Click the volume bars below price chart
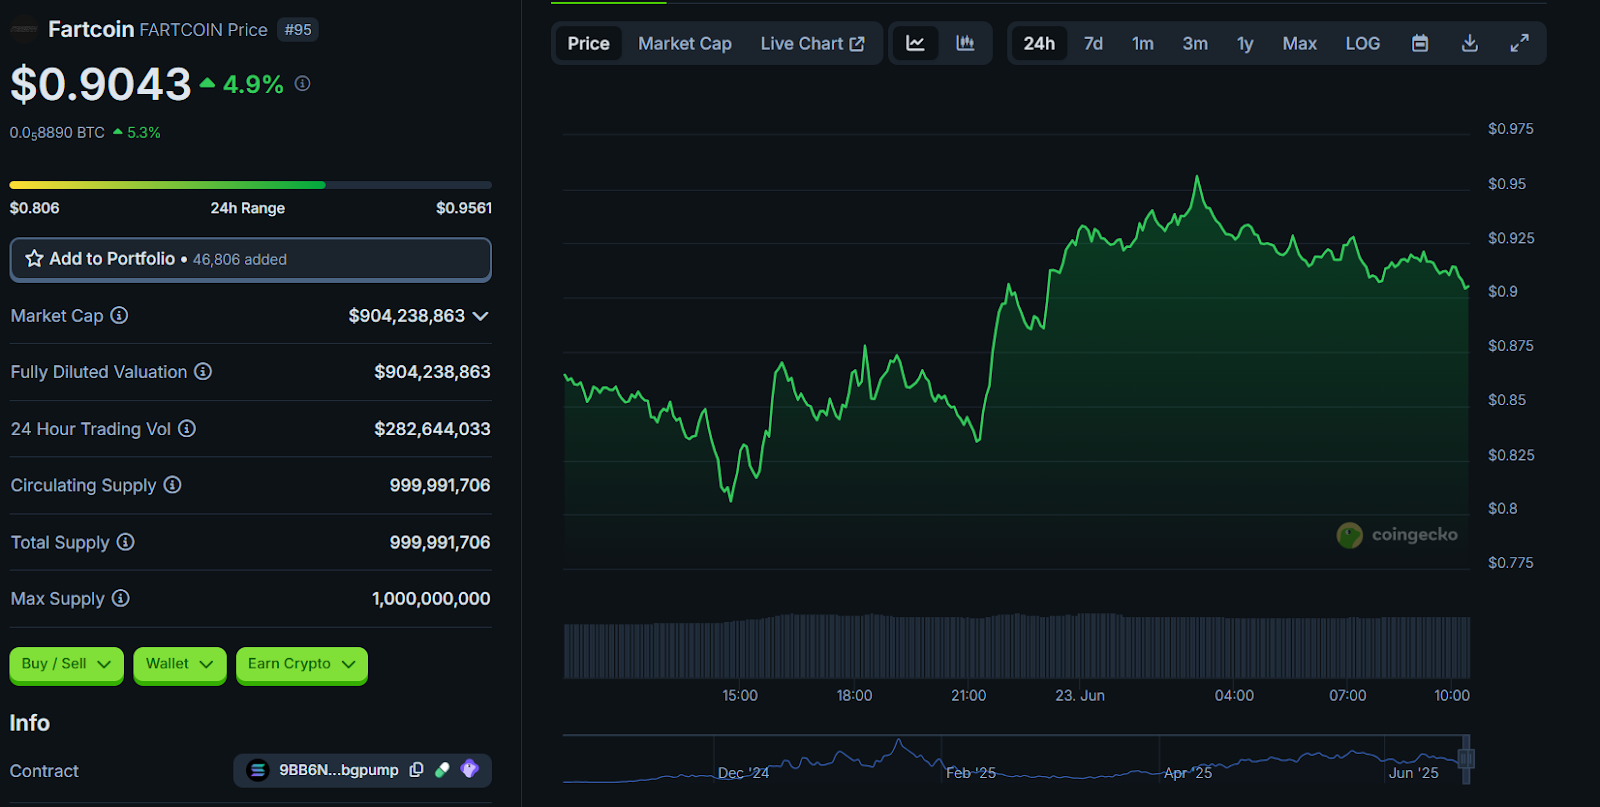 pos(1016,647)
